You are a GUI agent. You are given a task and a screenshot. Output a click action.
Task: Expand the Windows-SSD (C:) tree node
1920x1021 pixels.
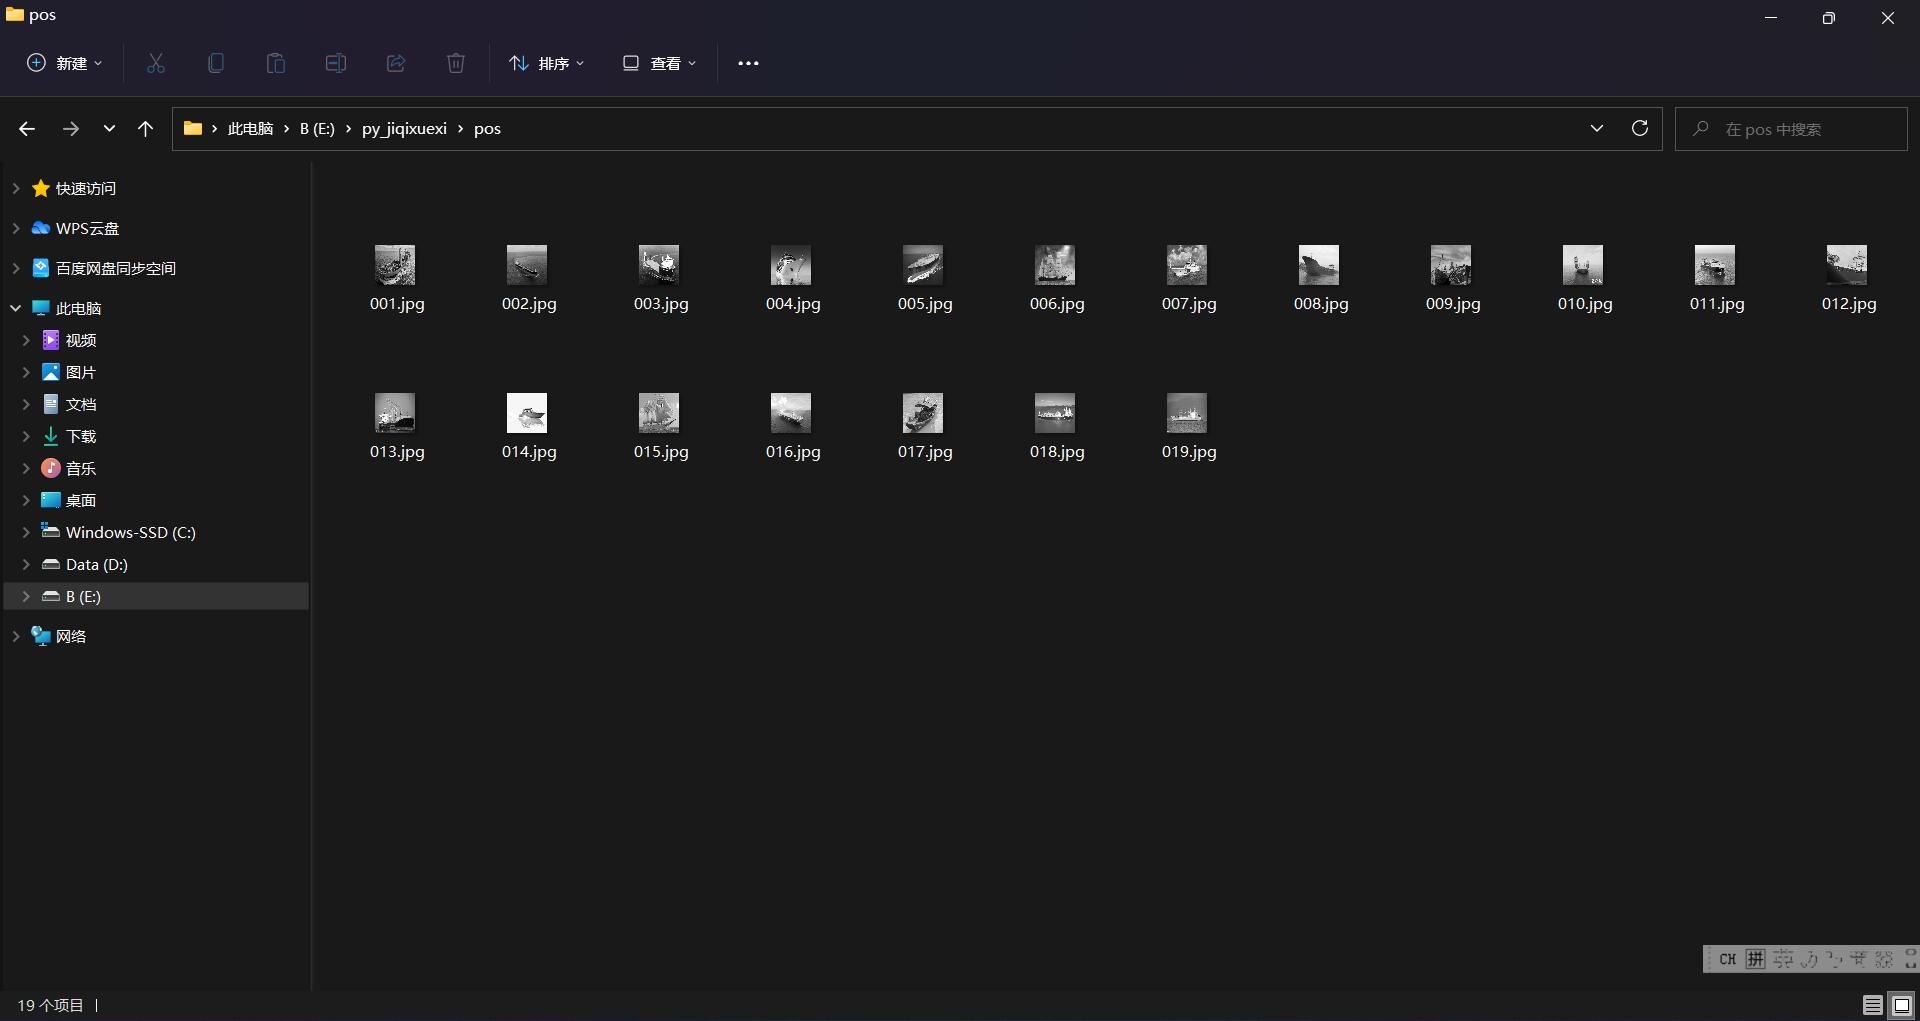(x=26, y=532)
